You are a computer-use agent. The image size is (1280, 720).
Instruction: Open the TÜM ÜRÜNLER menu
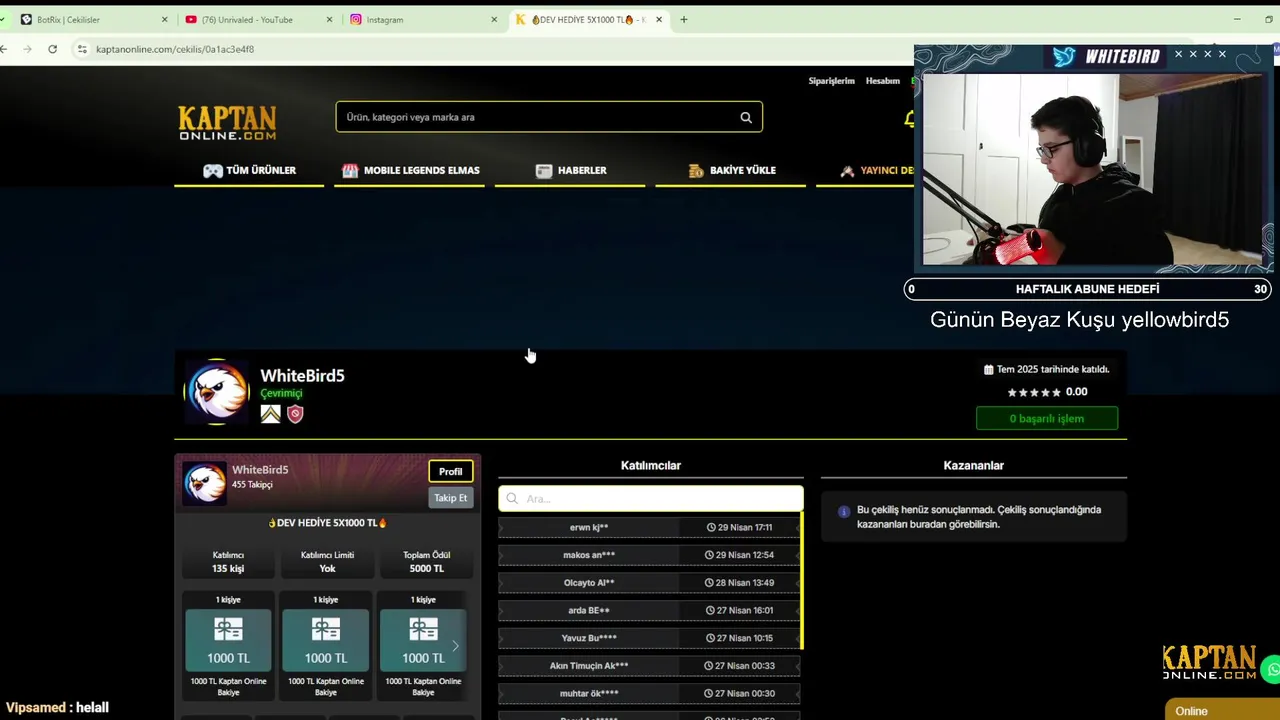pyautogui.click(x=249, y=171)
